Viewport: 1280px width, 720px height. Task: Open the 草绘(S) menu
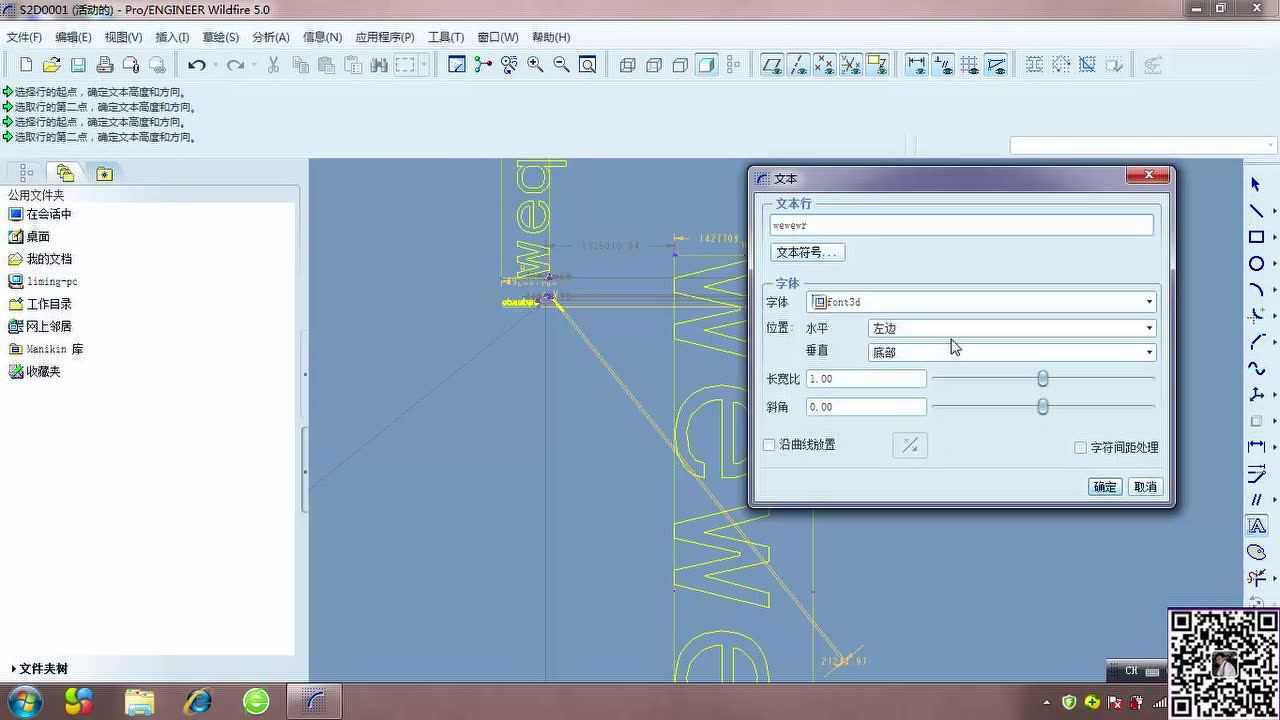[x=220, y=37]
